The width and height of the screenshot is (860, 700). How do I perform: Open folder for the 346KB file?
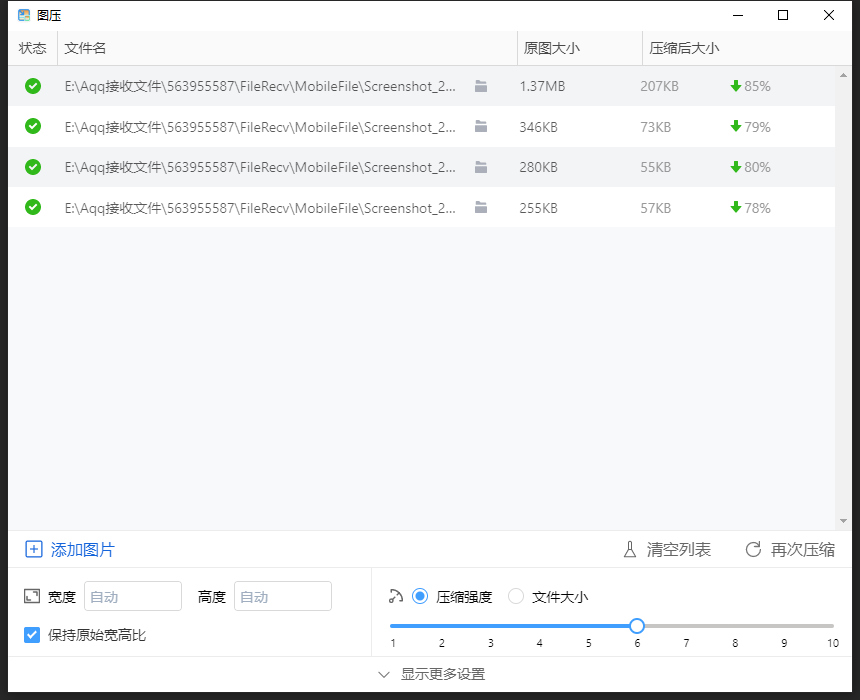(481, 127)
